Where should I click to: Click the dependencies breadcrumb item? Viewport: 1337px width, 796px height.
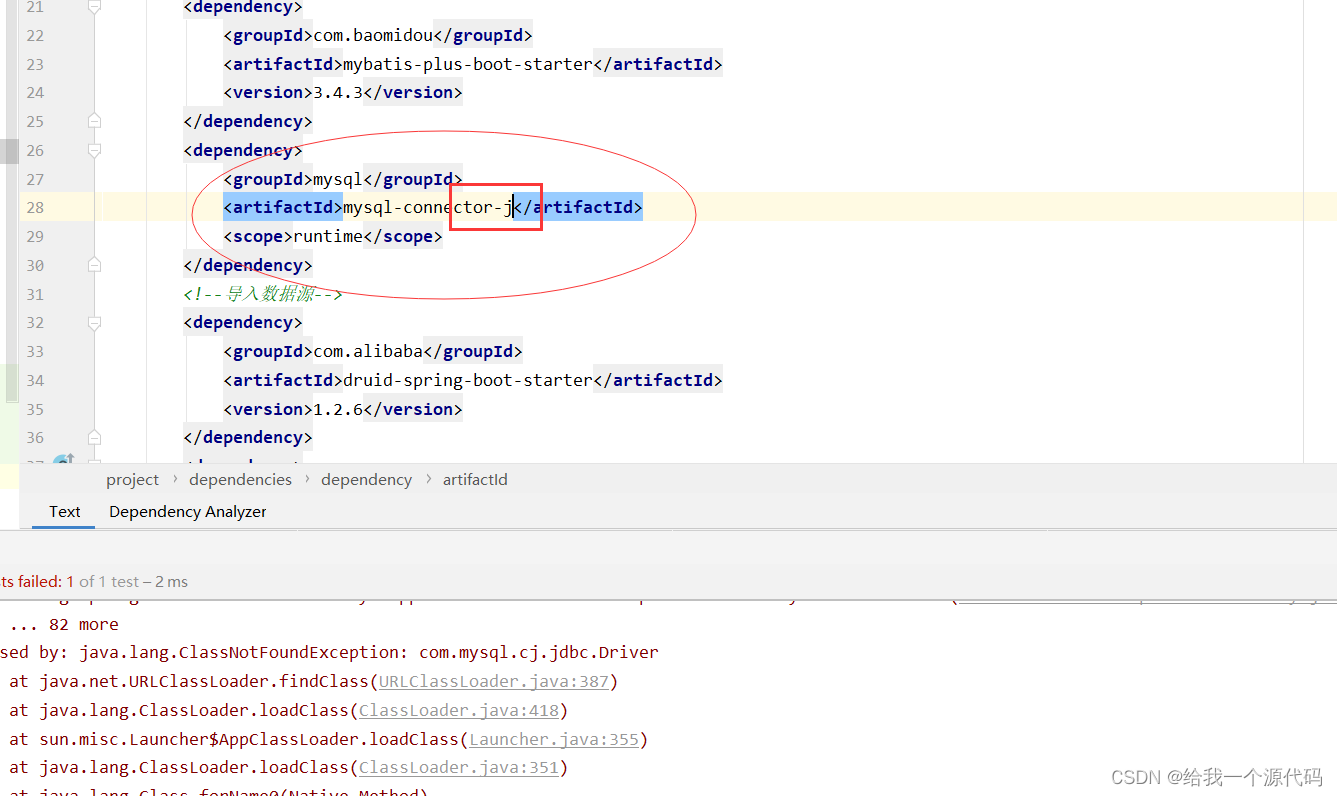click(240, 479)
